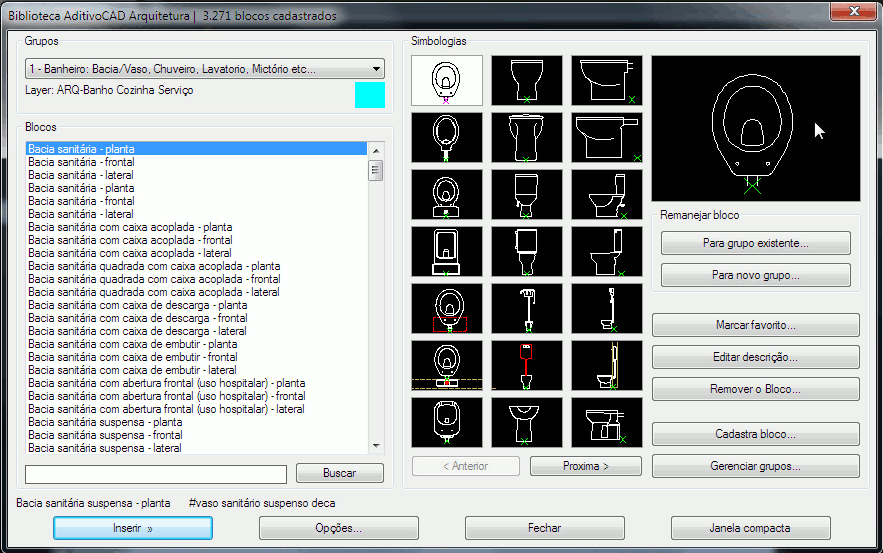Choose toilet with attached tank frontal symbol
The height and width of the screenshot is (553, 883).
point(527,194)
